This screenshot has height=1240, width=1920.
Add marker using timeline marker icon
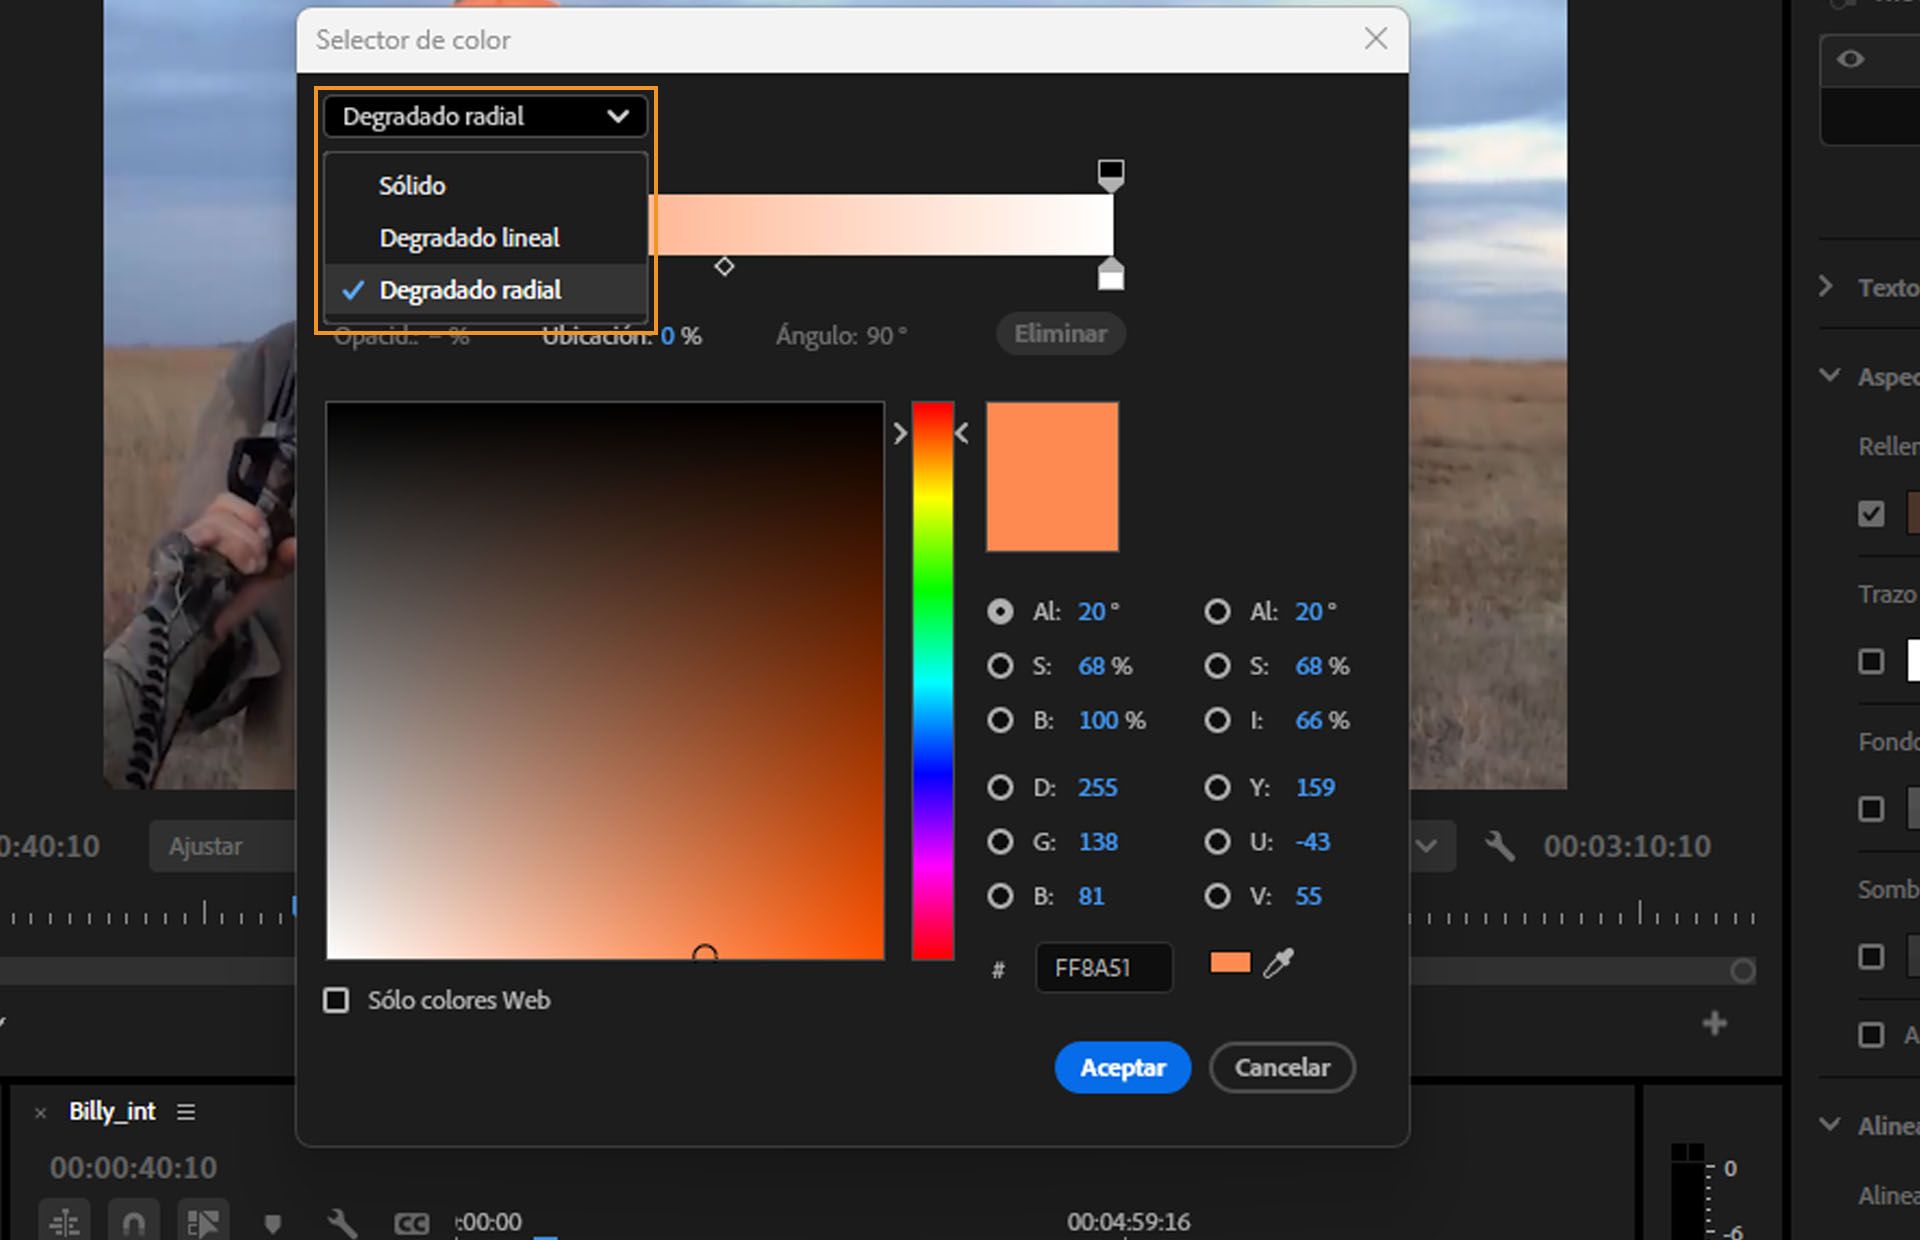[x=272, y=1222]
